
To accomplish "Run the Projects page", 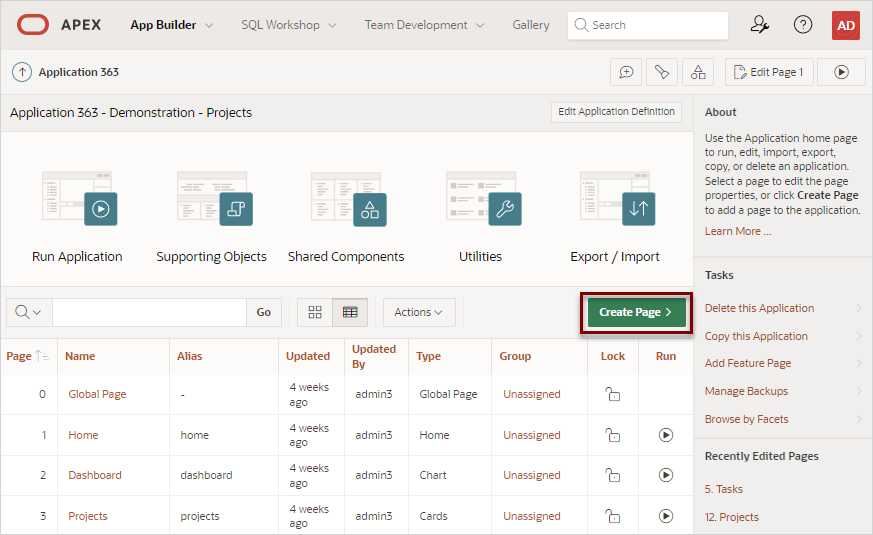I will (x=666, y=516).
